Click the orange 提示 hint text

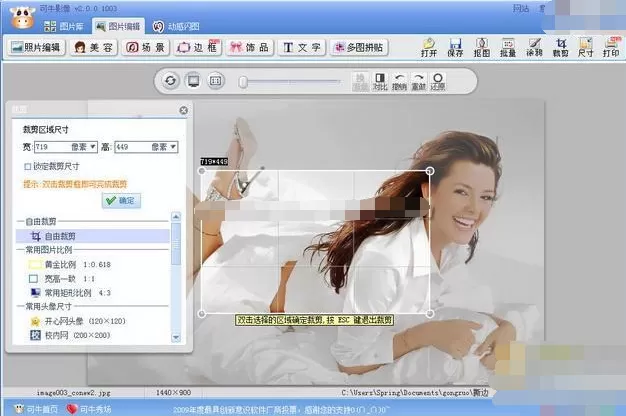[75, 184]
